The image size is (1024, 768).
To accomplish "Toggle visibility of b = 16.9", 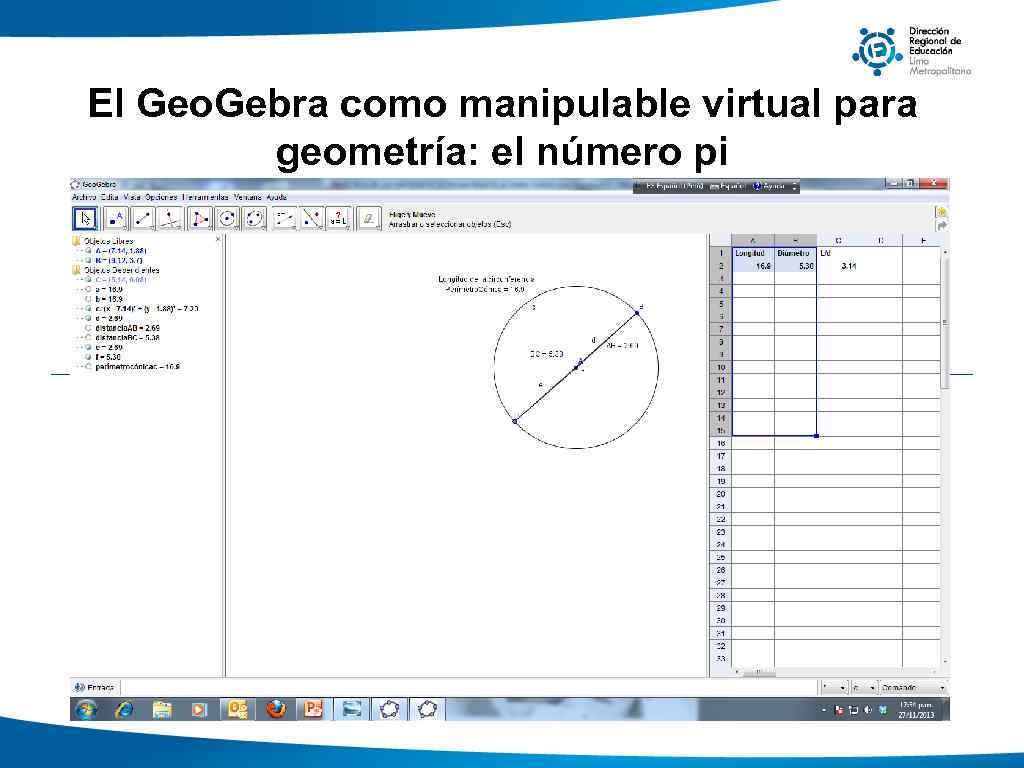I will tap(88, 299).
